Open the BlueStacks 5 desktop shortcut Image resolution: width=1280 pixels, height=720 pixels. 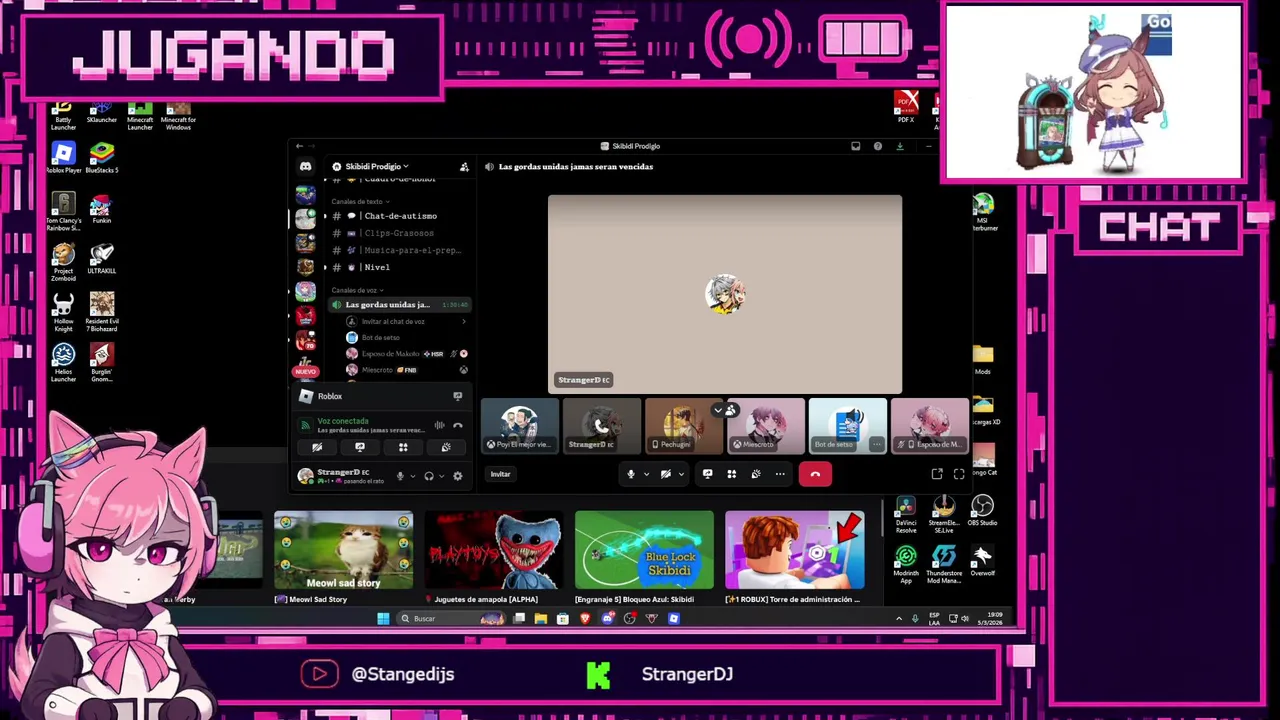coord(101,157)
